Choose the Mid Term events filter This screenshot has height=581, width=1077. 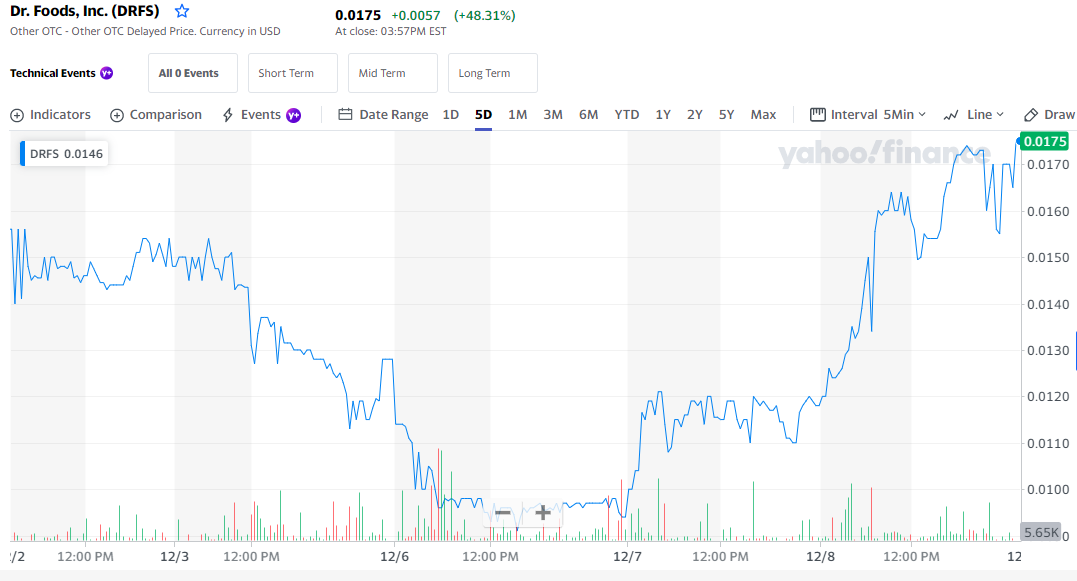click(393, 73)
